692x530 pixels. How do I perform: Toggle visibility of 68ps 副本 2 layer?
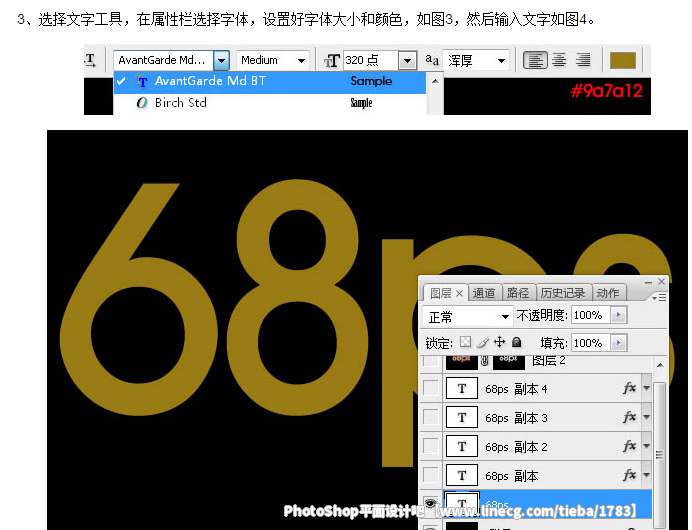(431, 446)
